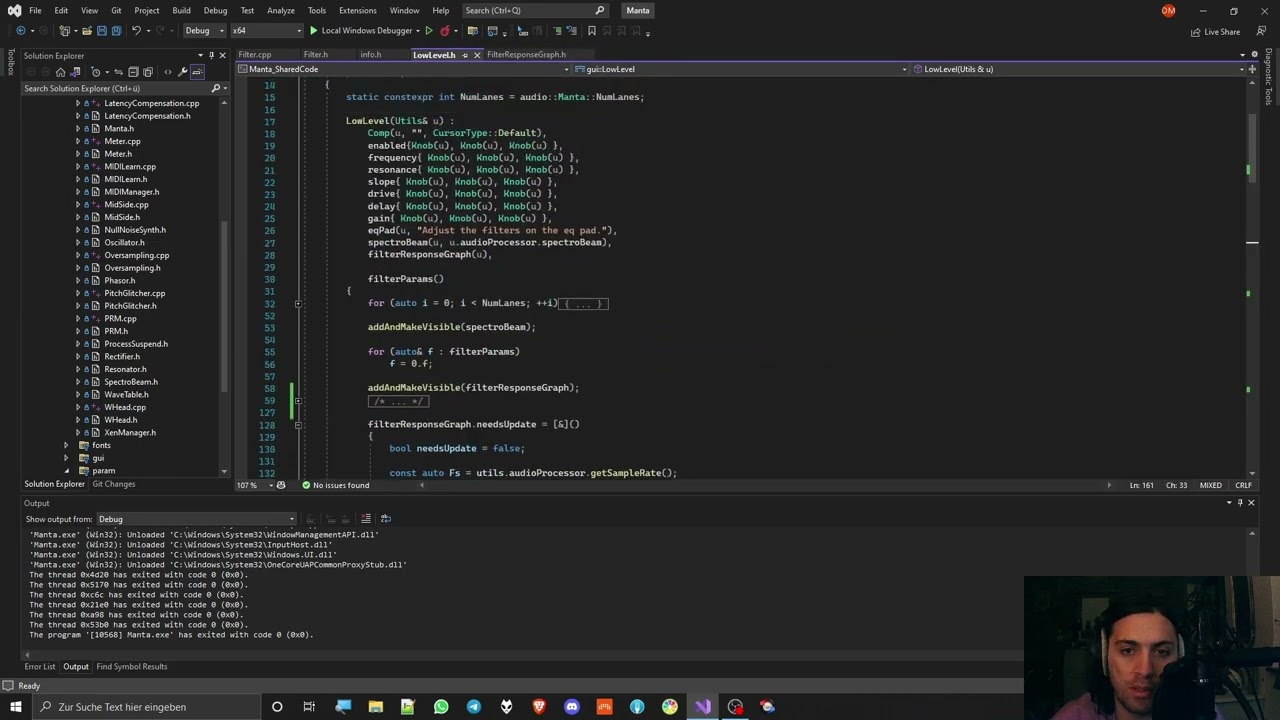Screen dimensions: 1280x720
Task: Click the No issues found status indicator
Action: [x=334, y=485]
